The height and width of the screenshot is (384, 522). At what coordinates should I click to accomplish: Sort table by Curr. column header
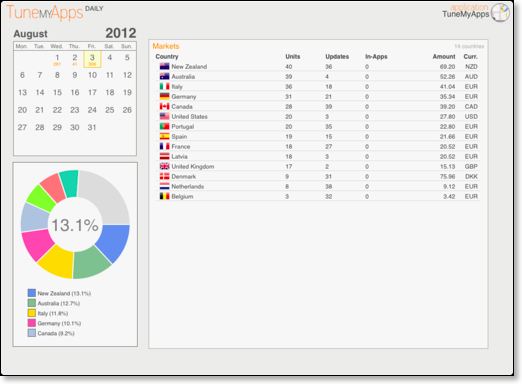click(470, 56)
